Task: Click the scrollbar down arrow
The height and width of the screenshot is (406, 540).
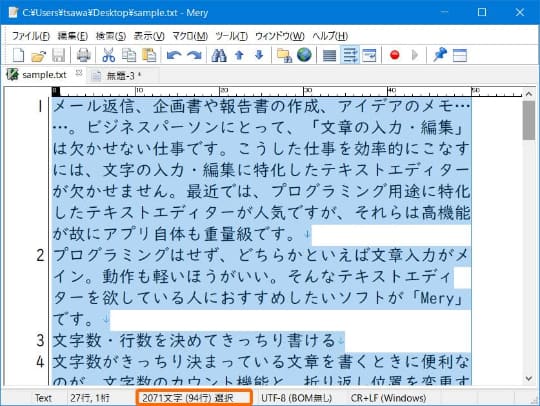Action: (x=529, y=378)
